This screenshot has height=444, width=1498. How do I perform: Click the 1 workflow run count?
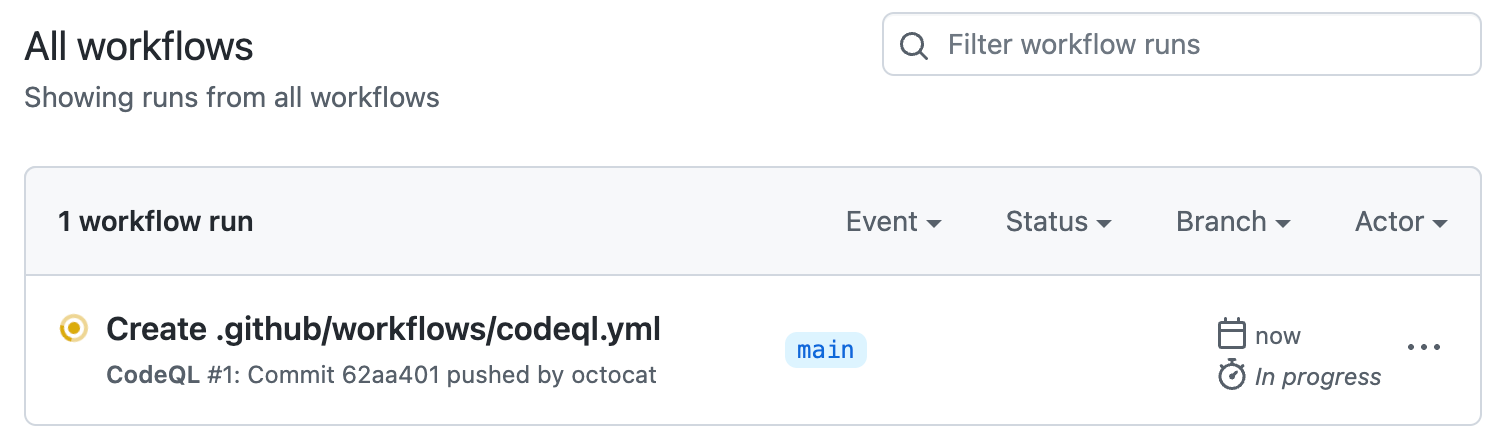(x=155, y=221)
